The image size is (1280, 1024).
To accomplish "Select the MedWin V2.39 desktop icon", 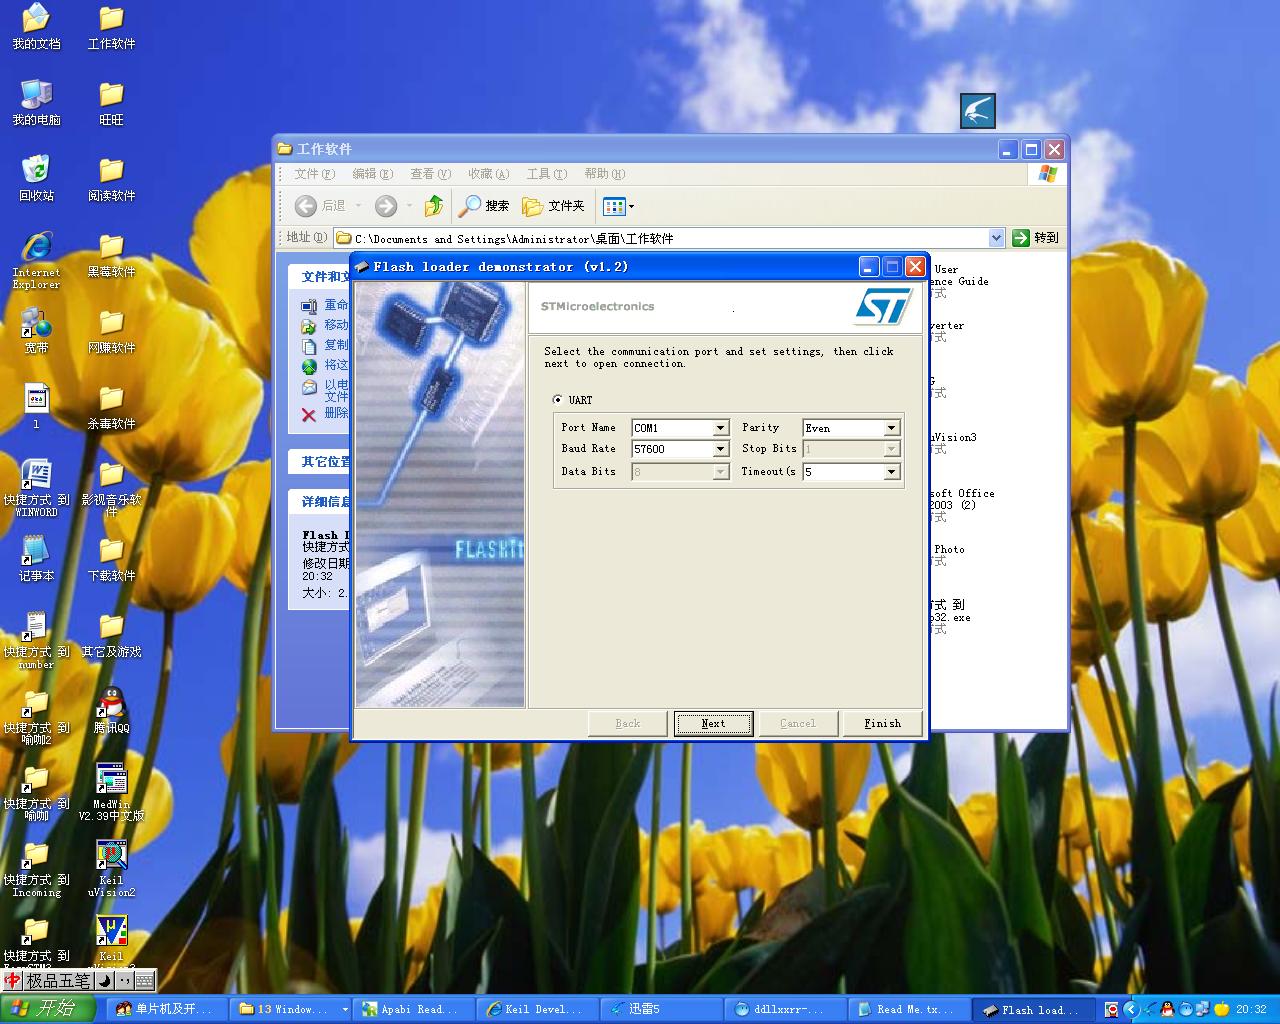I will [x=111, y=792].
